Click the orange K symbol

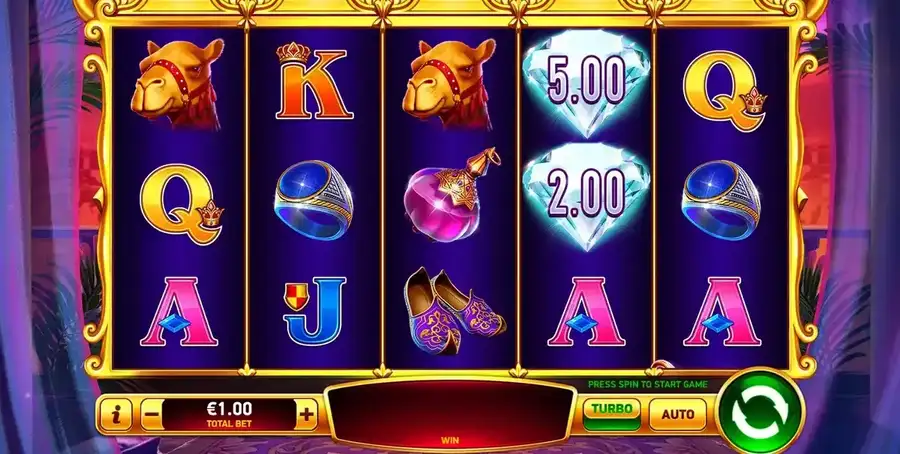(313, 81)
